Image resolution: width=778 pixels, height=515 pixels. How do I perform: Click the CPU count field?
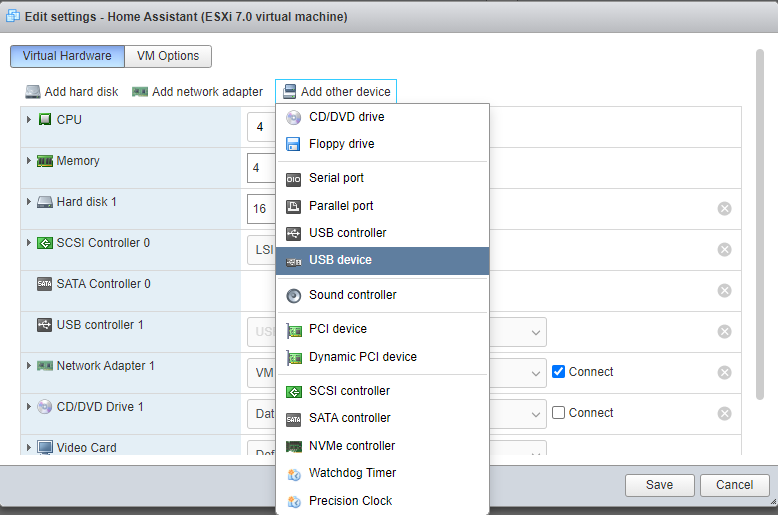(x=261, y=127)
